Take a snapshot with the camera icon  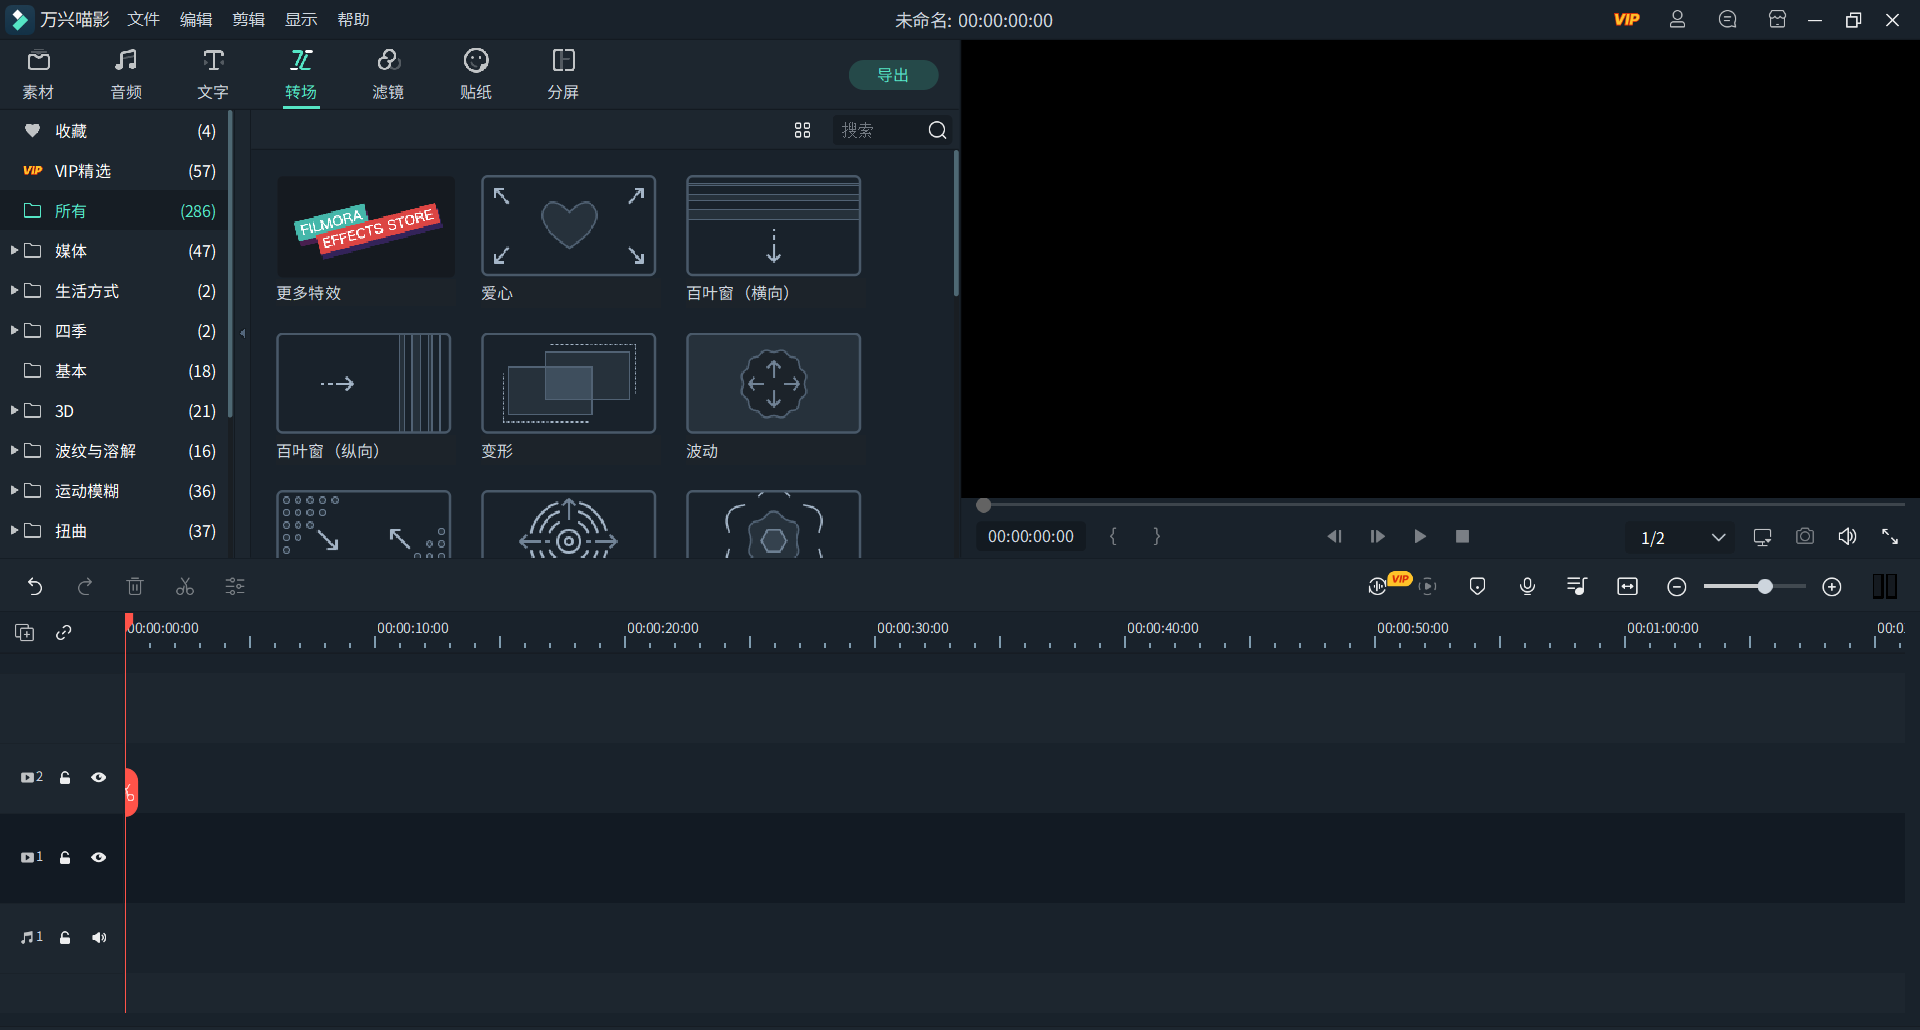[1804, 537]
